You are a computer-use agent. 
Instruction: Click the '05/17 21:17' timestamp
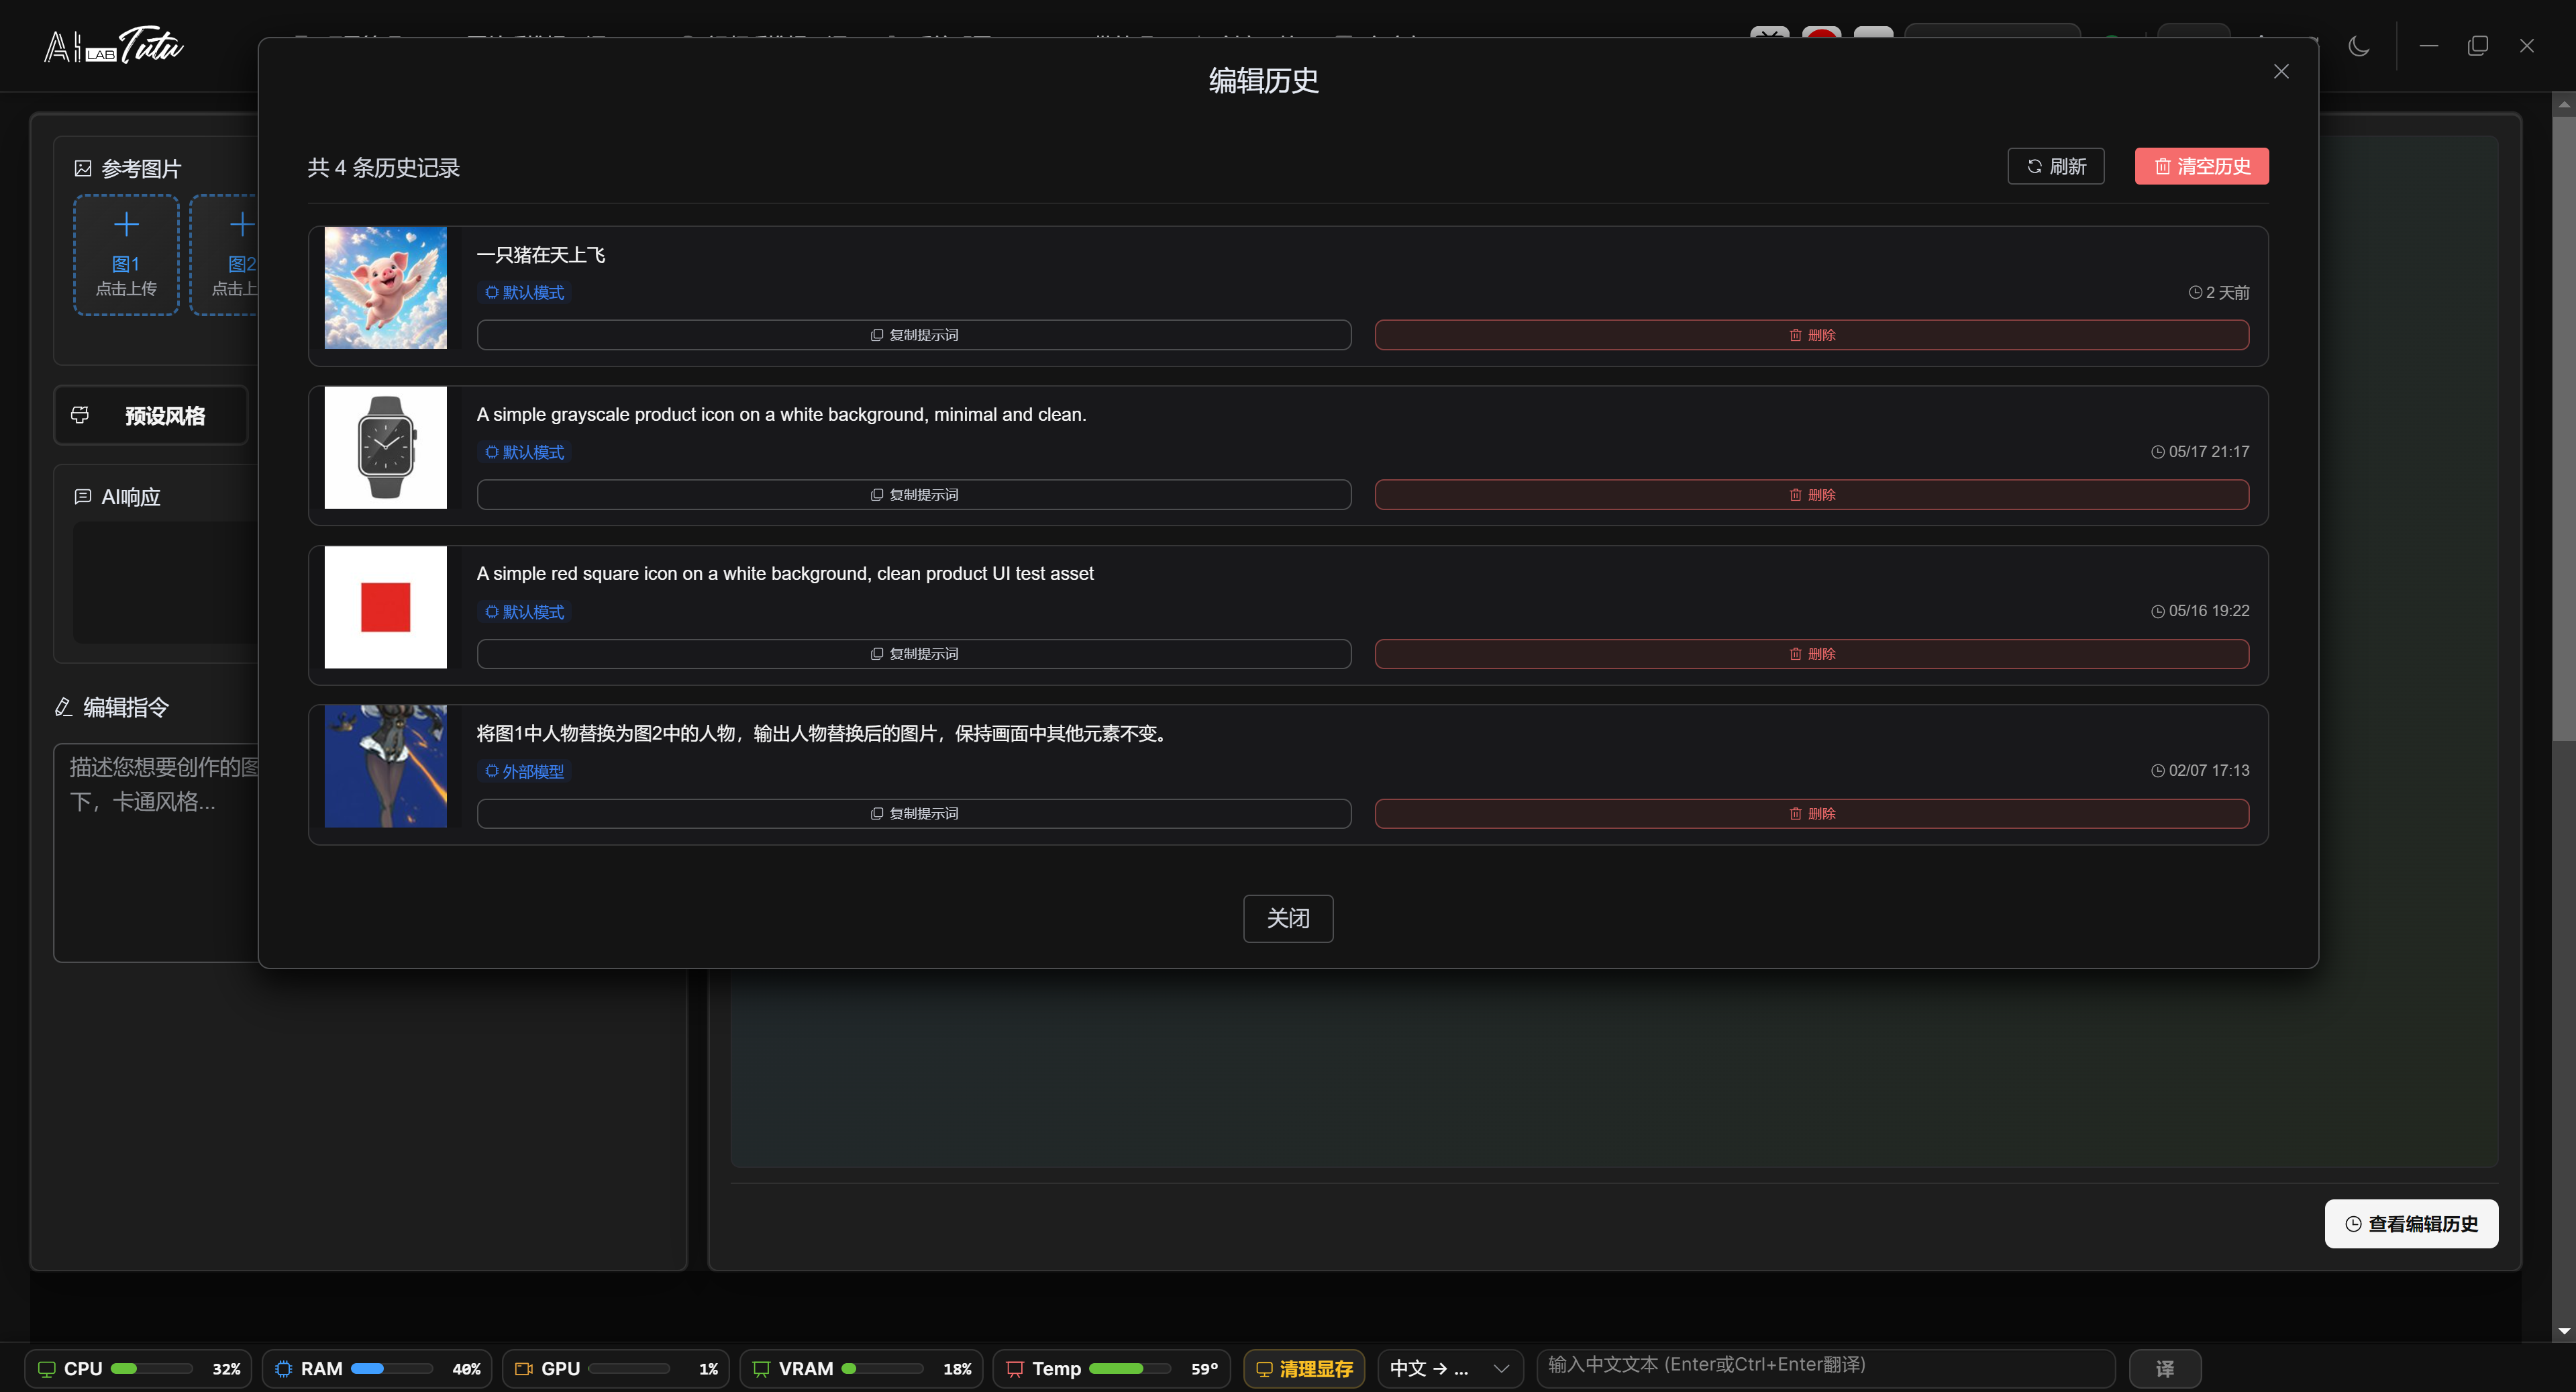tap(2200, 452)
